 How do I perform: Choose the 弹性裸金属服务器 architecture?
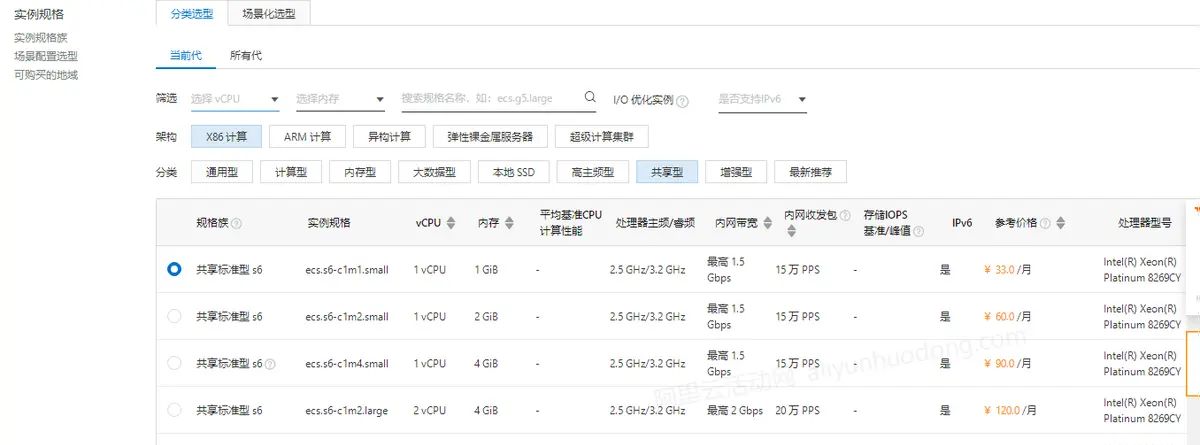coord(491,136)
